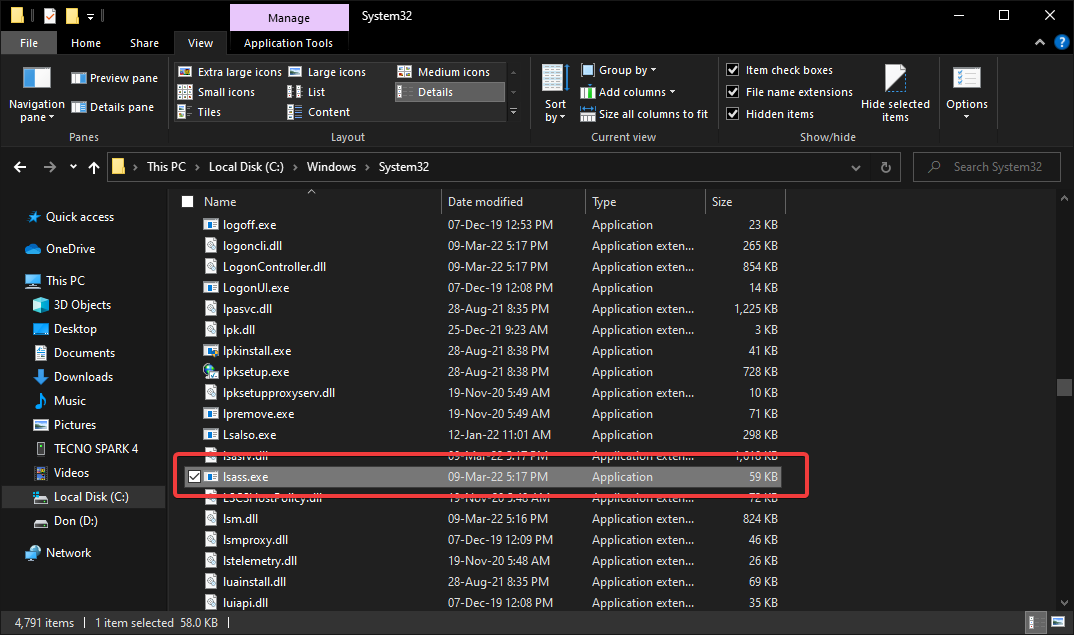Screen dimensions: 1074x635
Task: Toggle the Item check boxes option
Action: click(x=734, y=70)
